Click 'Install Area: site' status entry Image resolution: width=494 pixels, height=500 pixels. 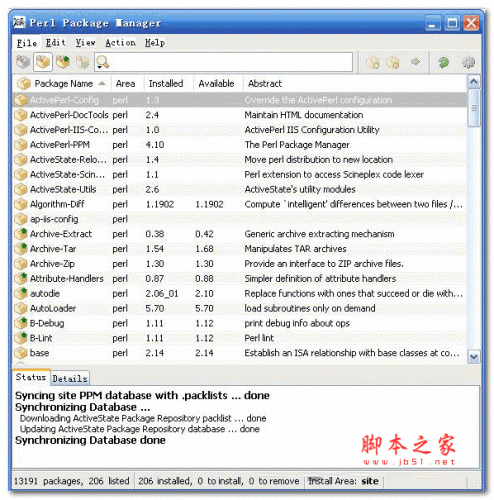[343, 481]
